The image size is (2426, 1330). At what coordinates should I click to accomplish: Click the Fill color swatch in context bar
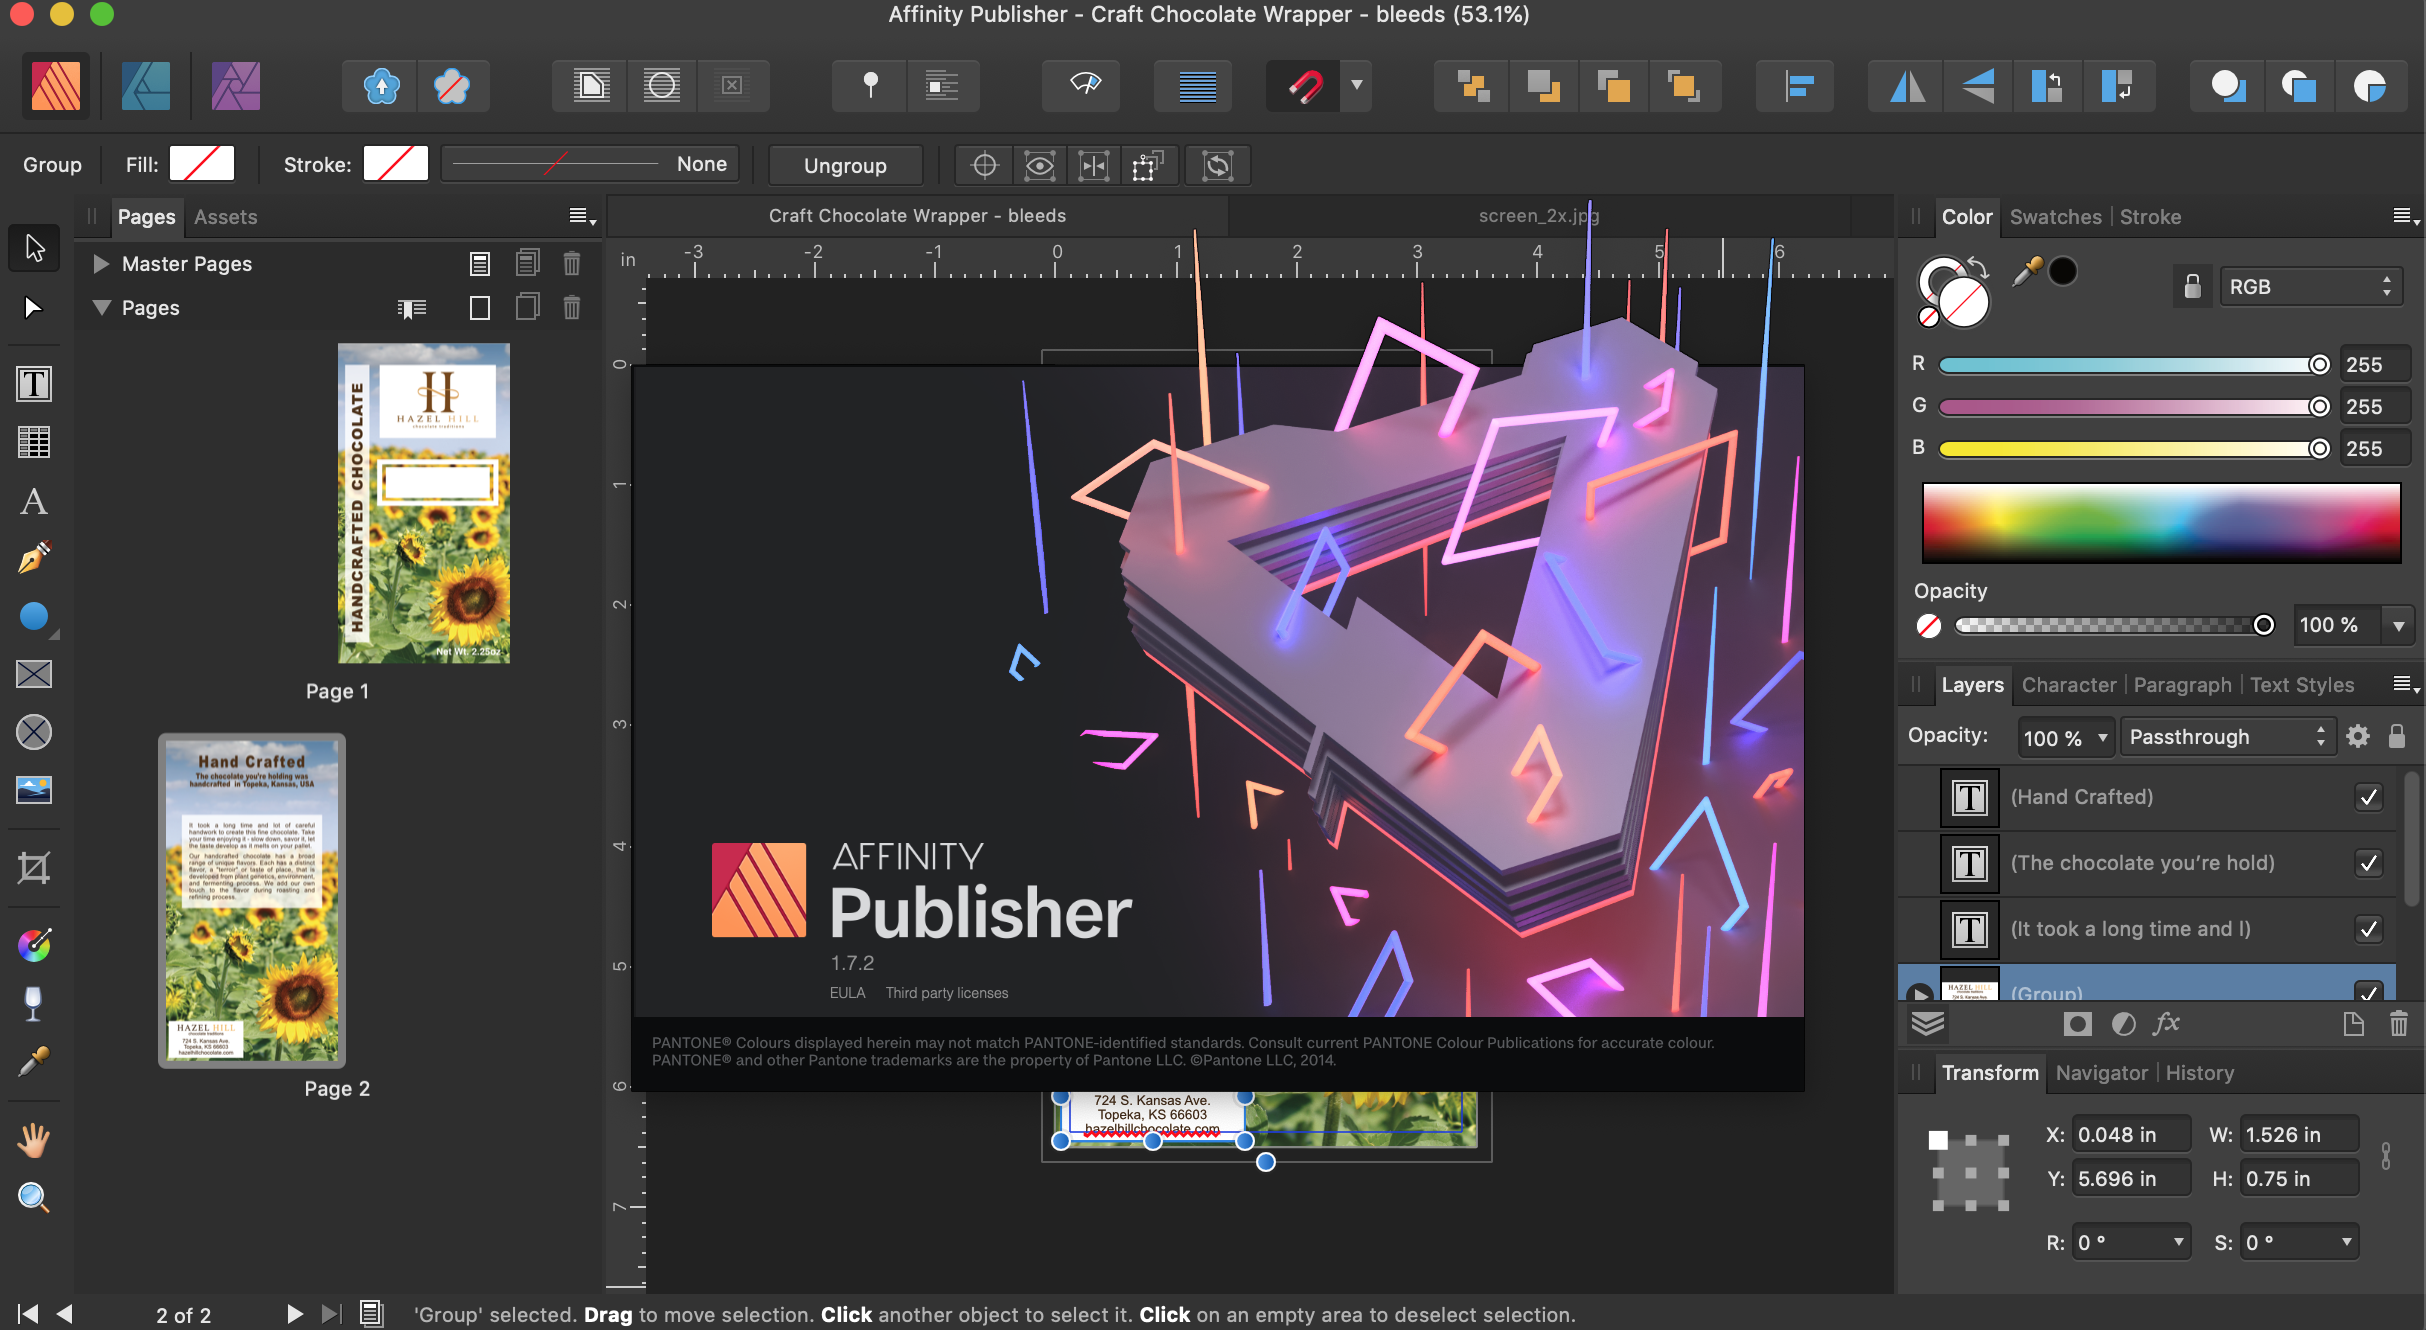[202, 164]
